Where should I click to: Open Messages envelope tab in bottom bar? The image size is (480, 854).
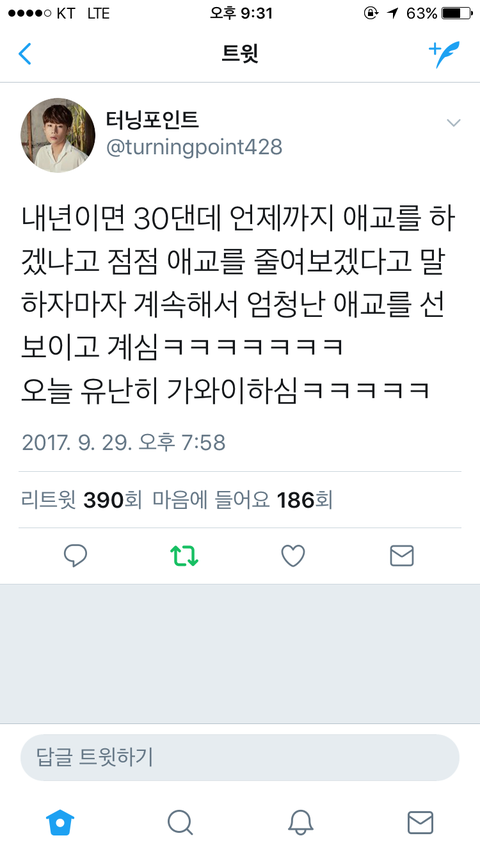(420, 822)
